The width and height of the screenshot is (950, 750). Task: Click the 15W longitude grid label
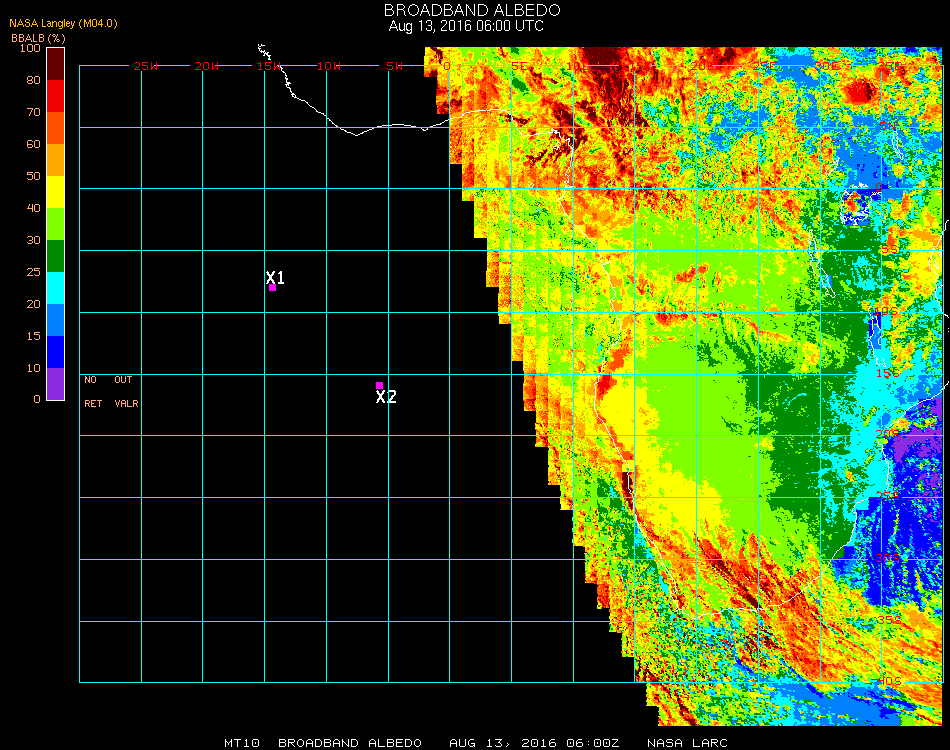point(268,66)
